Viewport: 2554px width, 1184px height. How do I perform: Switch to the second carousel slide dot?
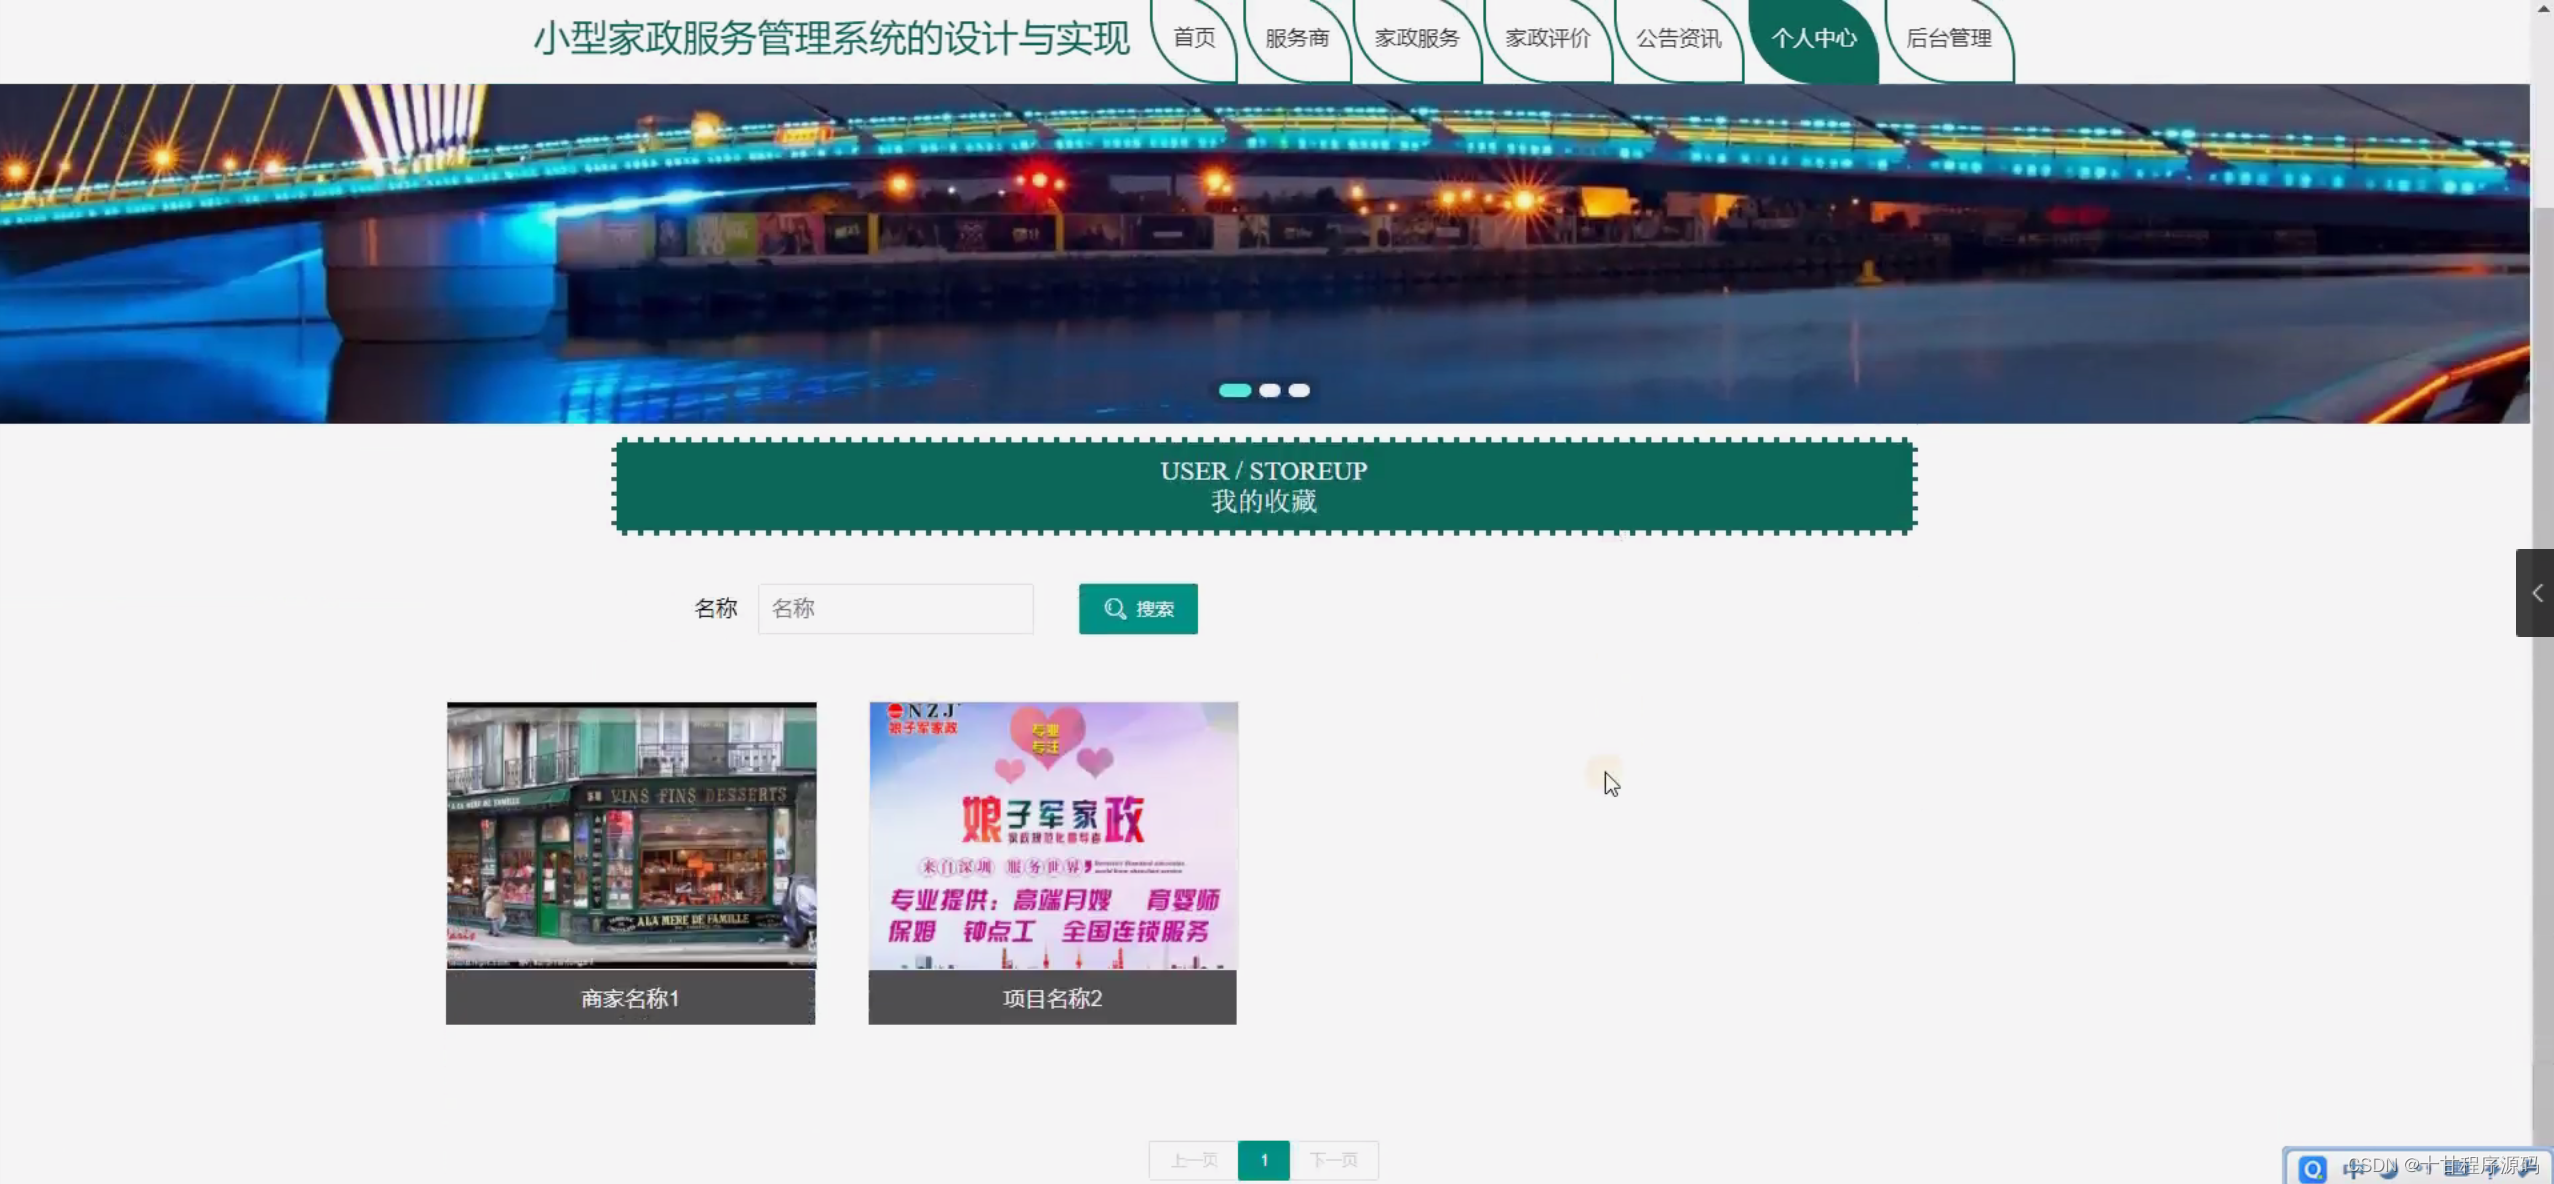(1270, 390)
